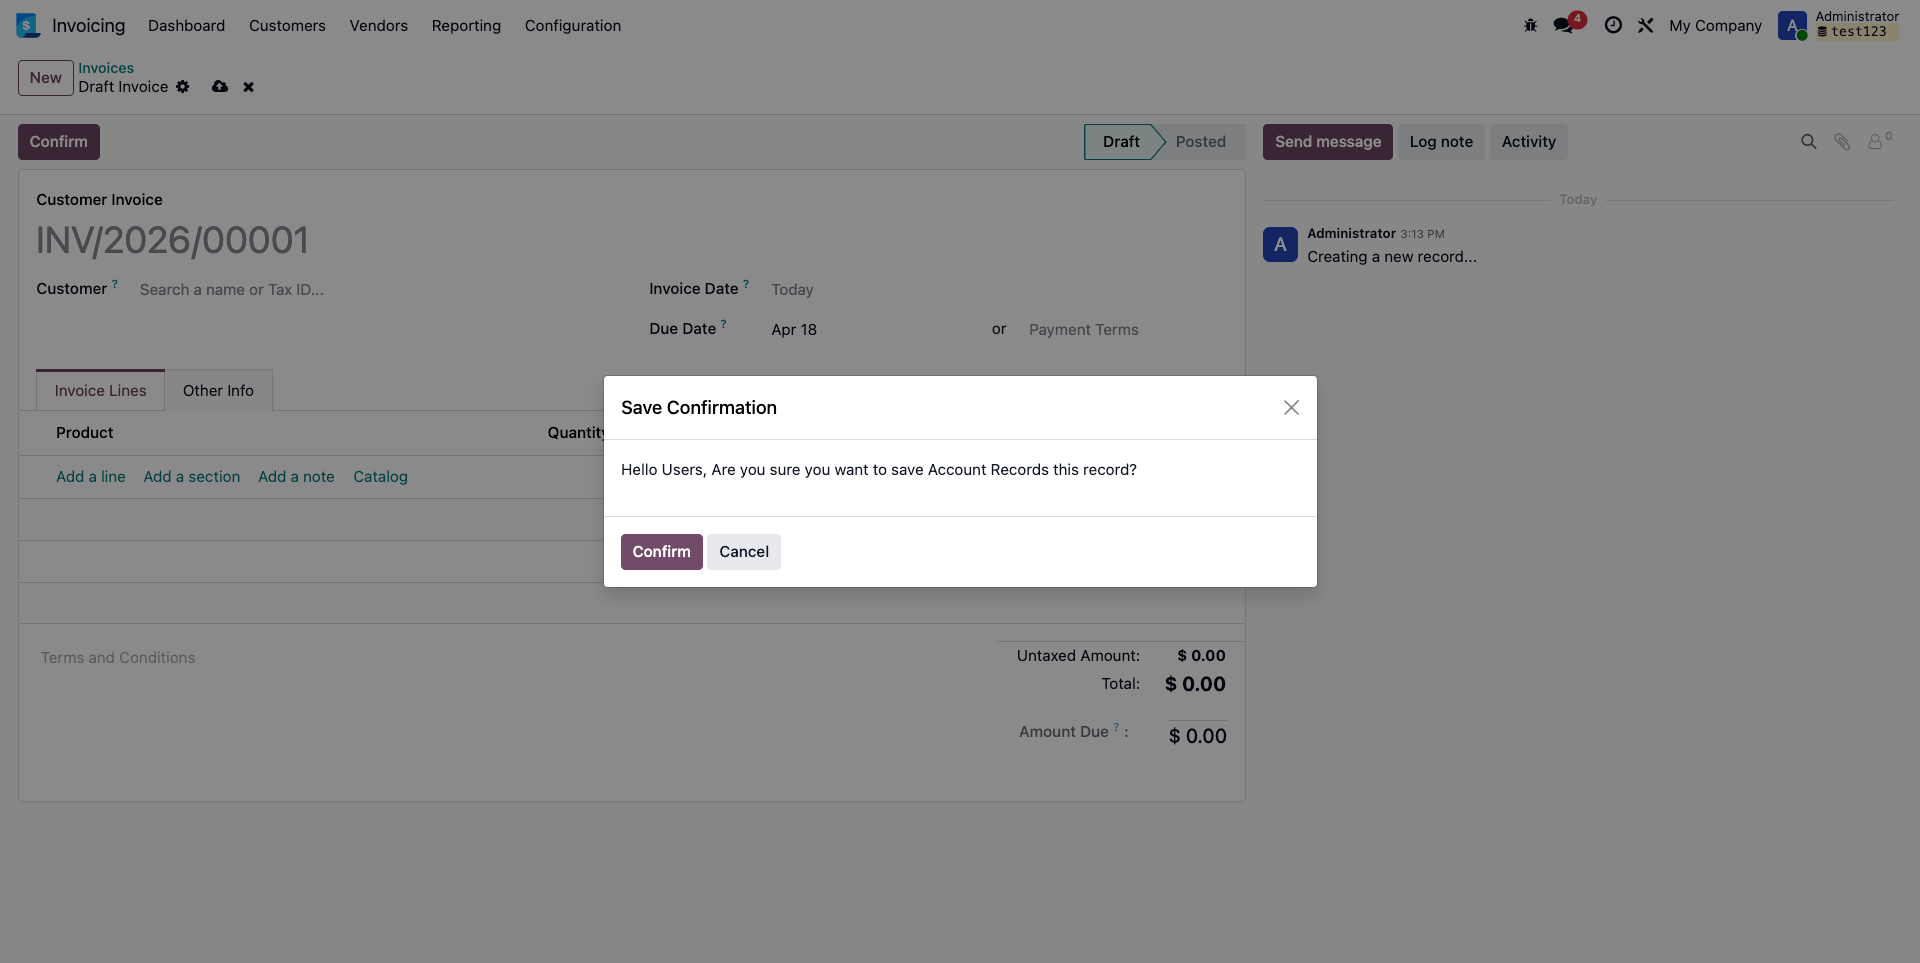Click the paperclip attachments icon

coord(1841,142)
